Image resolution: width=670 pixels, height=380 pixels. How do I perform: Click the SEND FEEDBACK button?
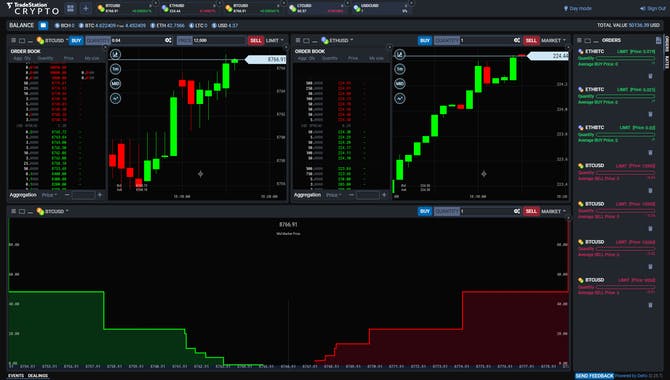pyautogui.click(x=594, y=376)
